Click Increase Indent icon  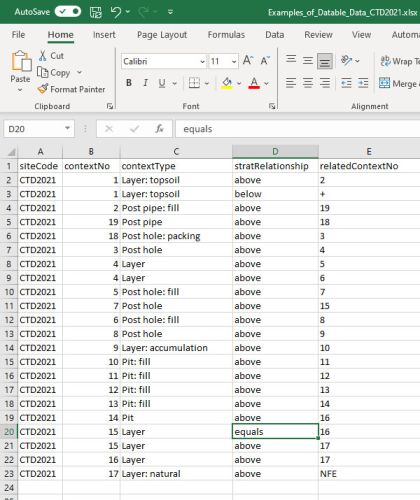point(363,83)
